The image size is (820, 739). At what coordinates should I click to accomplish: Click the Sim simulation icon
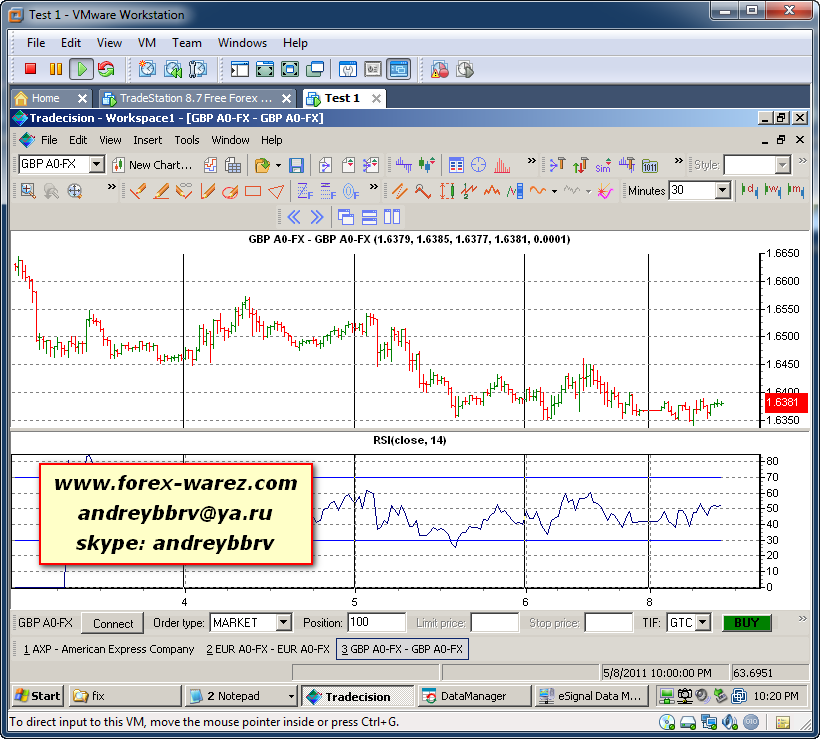tap(603, 165)
